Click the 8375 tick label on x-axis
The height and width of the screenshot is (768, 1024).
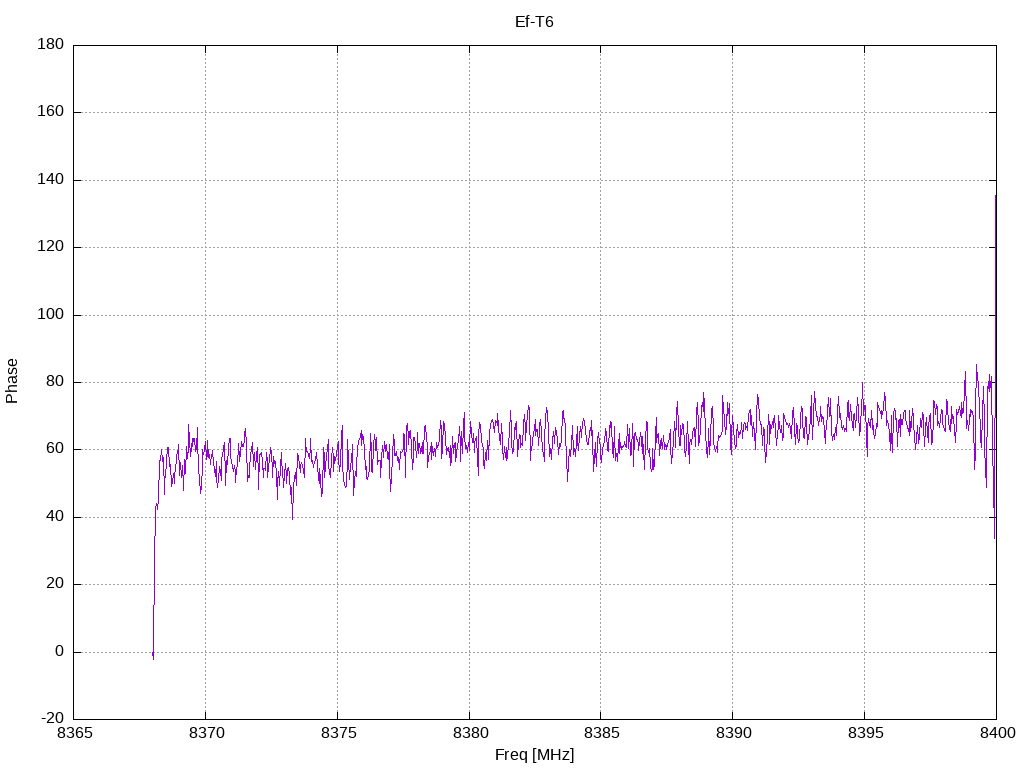tap(337, 734)
